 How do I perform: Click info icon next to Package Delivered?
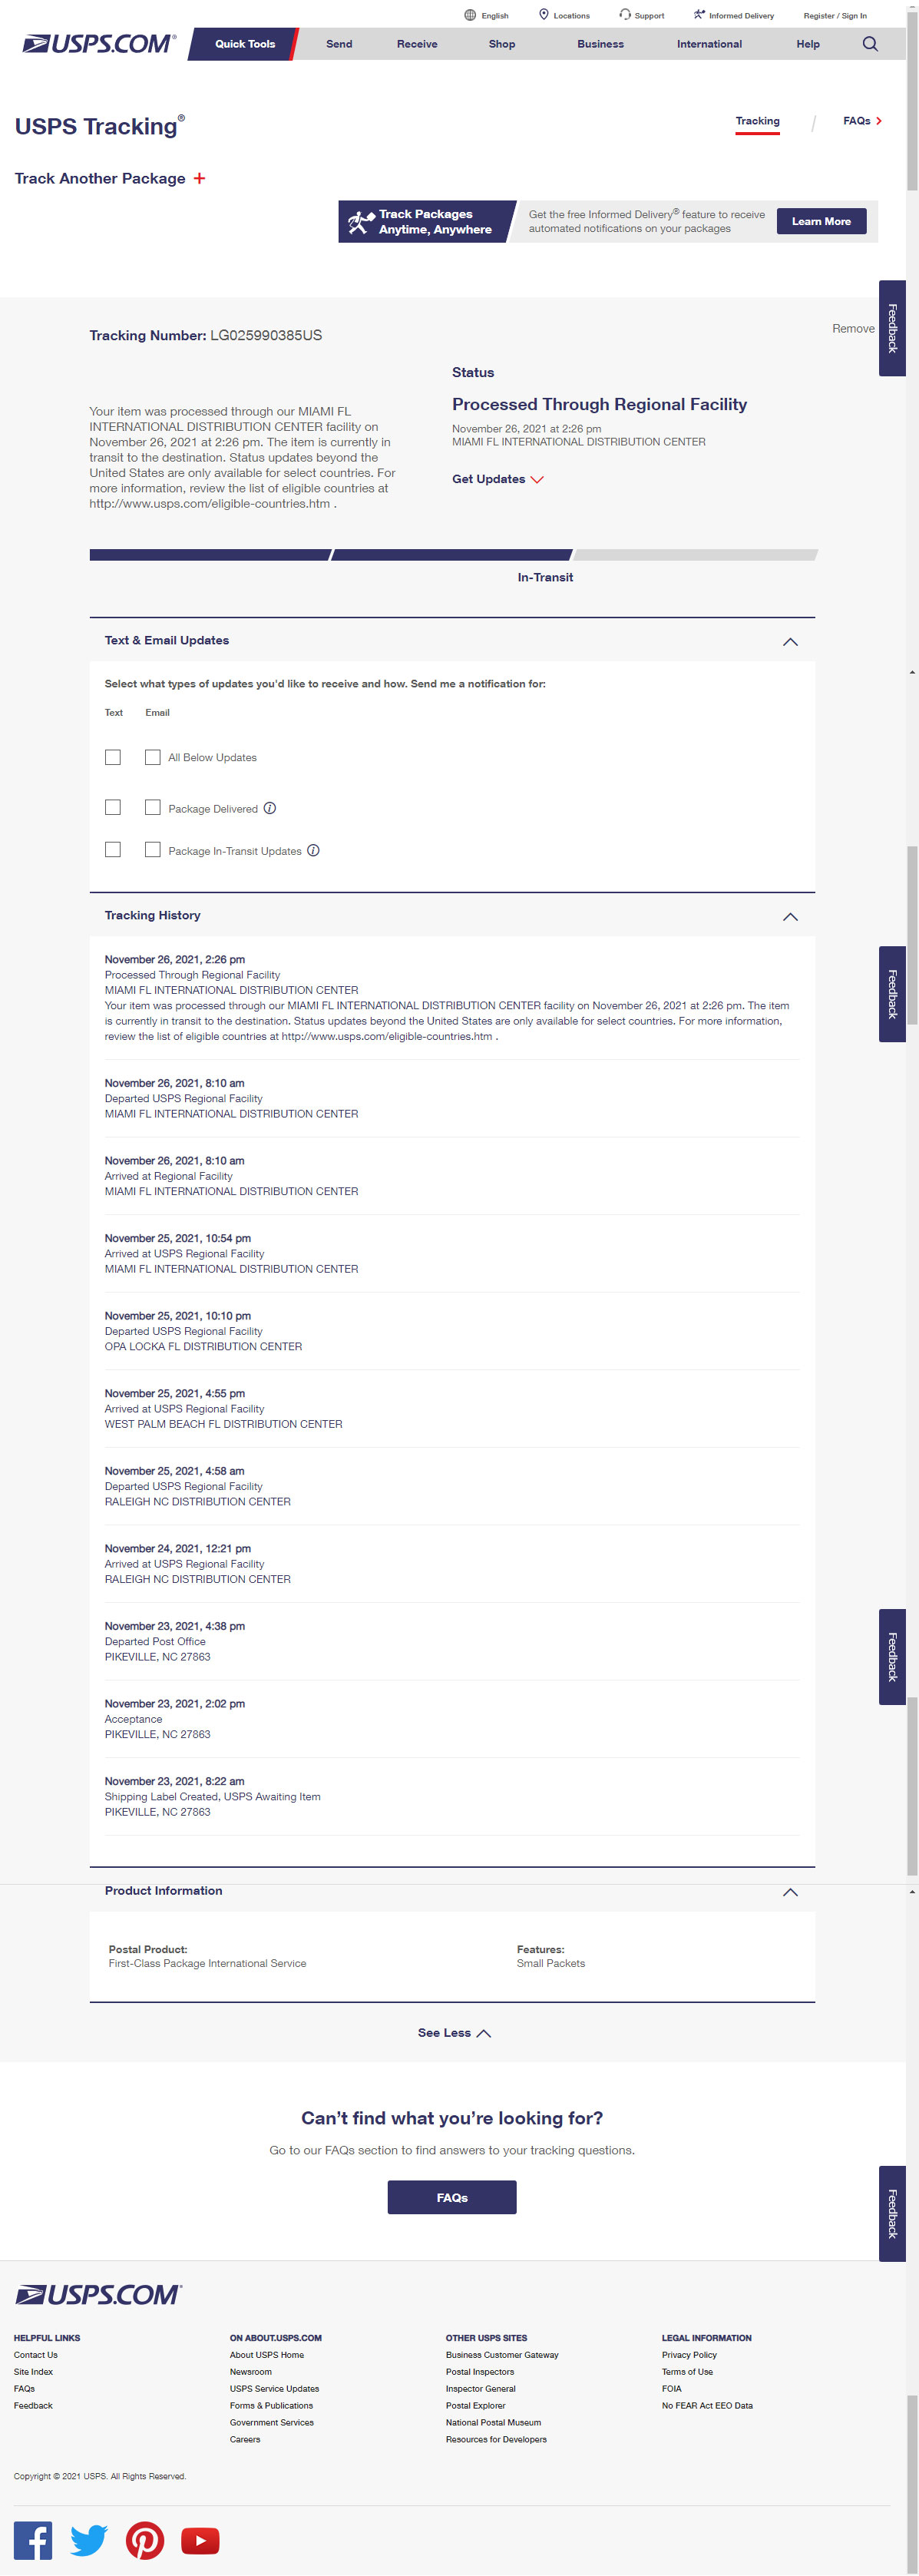(270, 808)
